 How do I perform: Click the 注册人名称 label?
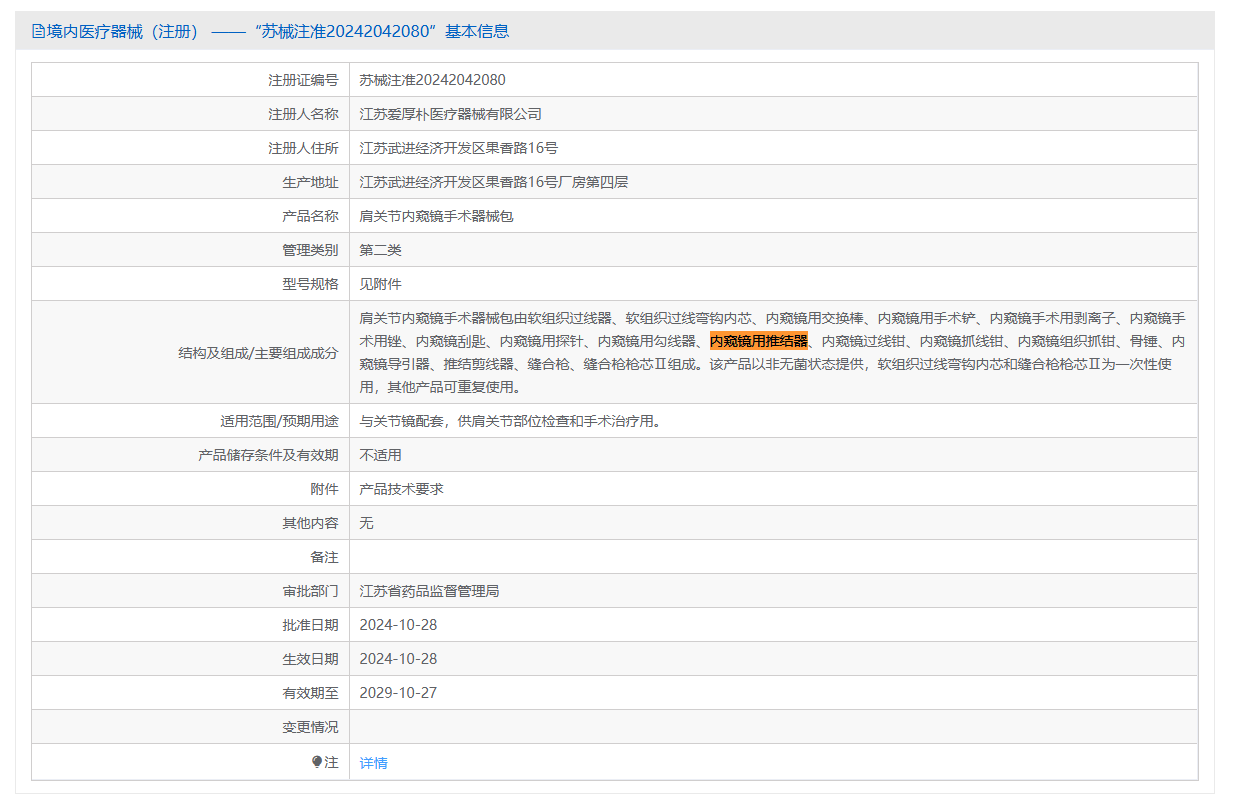tap(303, 114)
